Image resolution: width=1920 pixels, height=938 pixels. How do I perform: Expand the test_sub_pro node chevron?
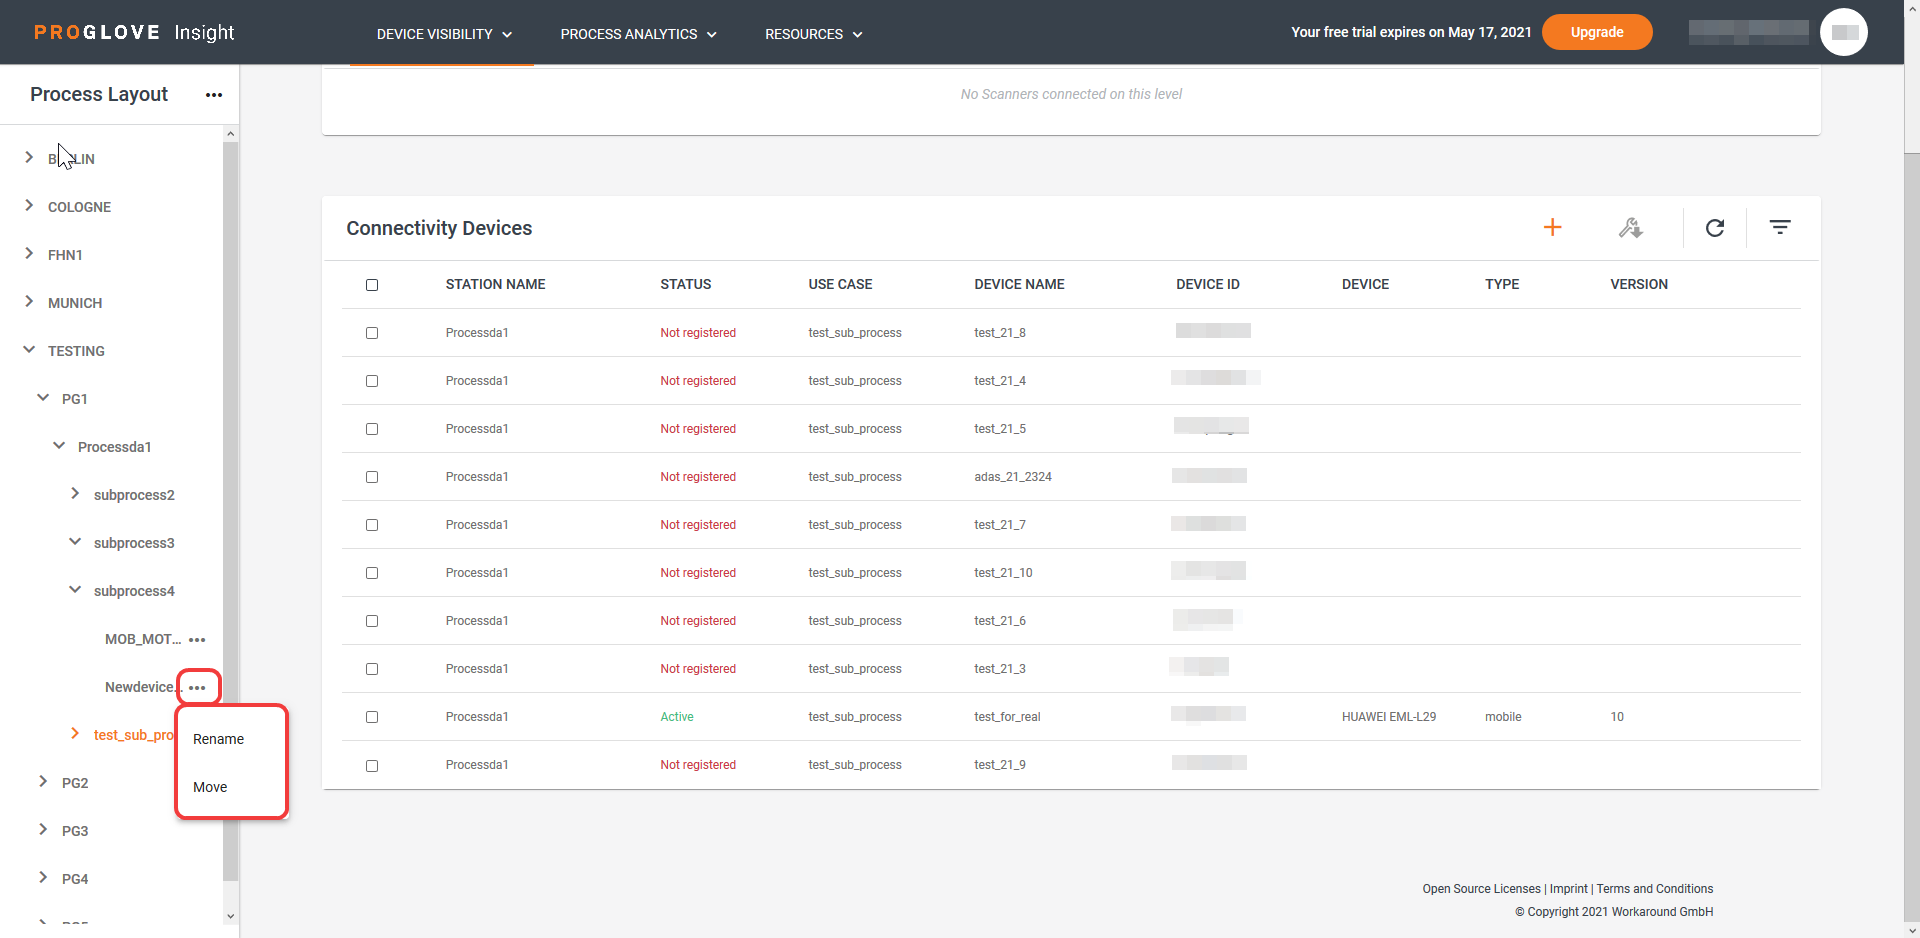pos(75,733)
